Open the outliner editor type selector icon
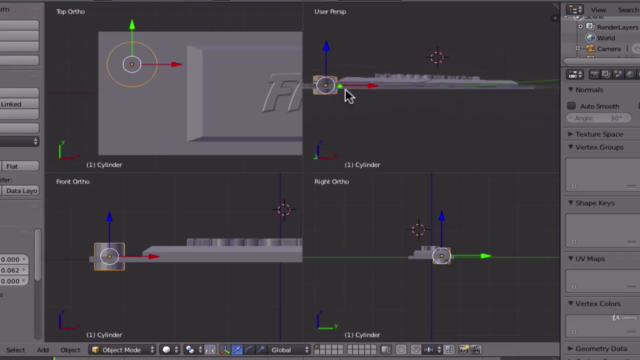Viewport: 640px width, 360px height. pos(575,9)
